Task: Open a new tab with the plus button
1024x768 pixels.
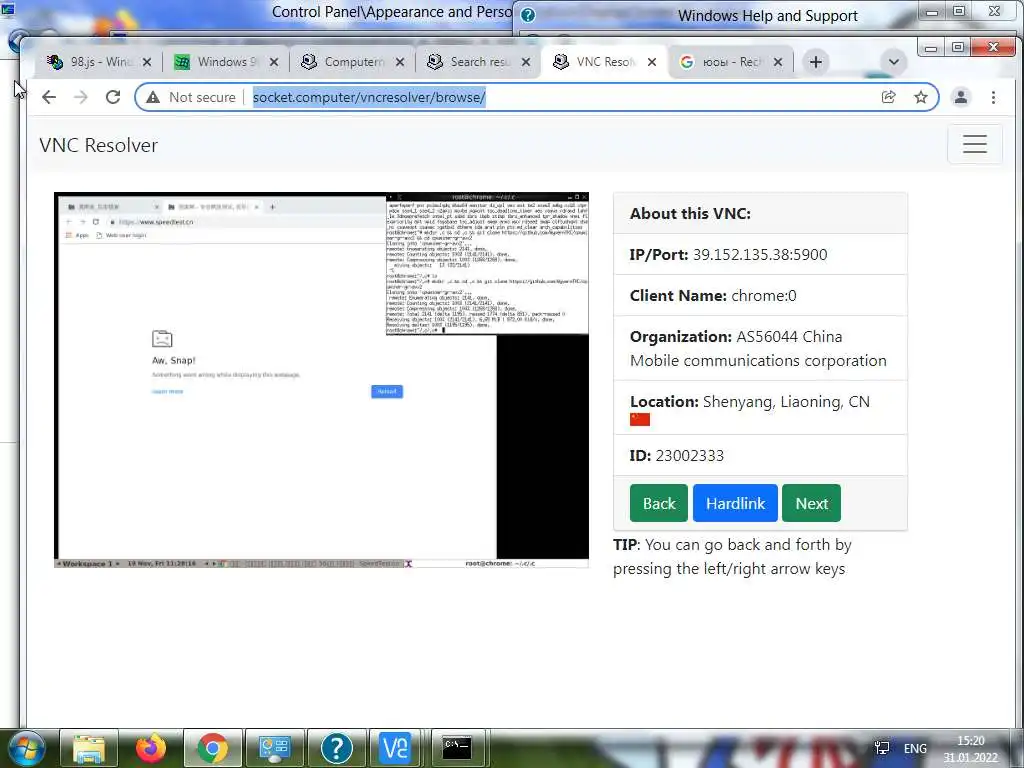Action: click(816, 62)
